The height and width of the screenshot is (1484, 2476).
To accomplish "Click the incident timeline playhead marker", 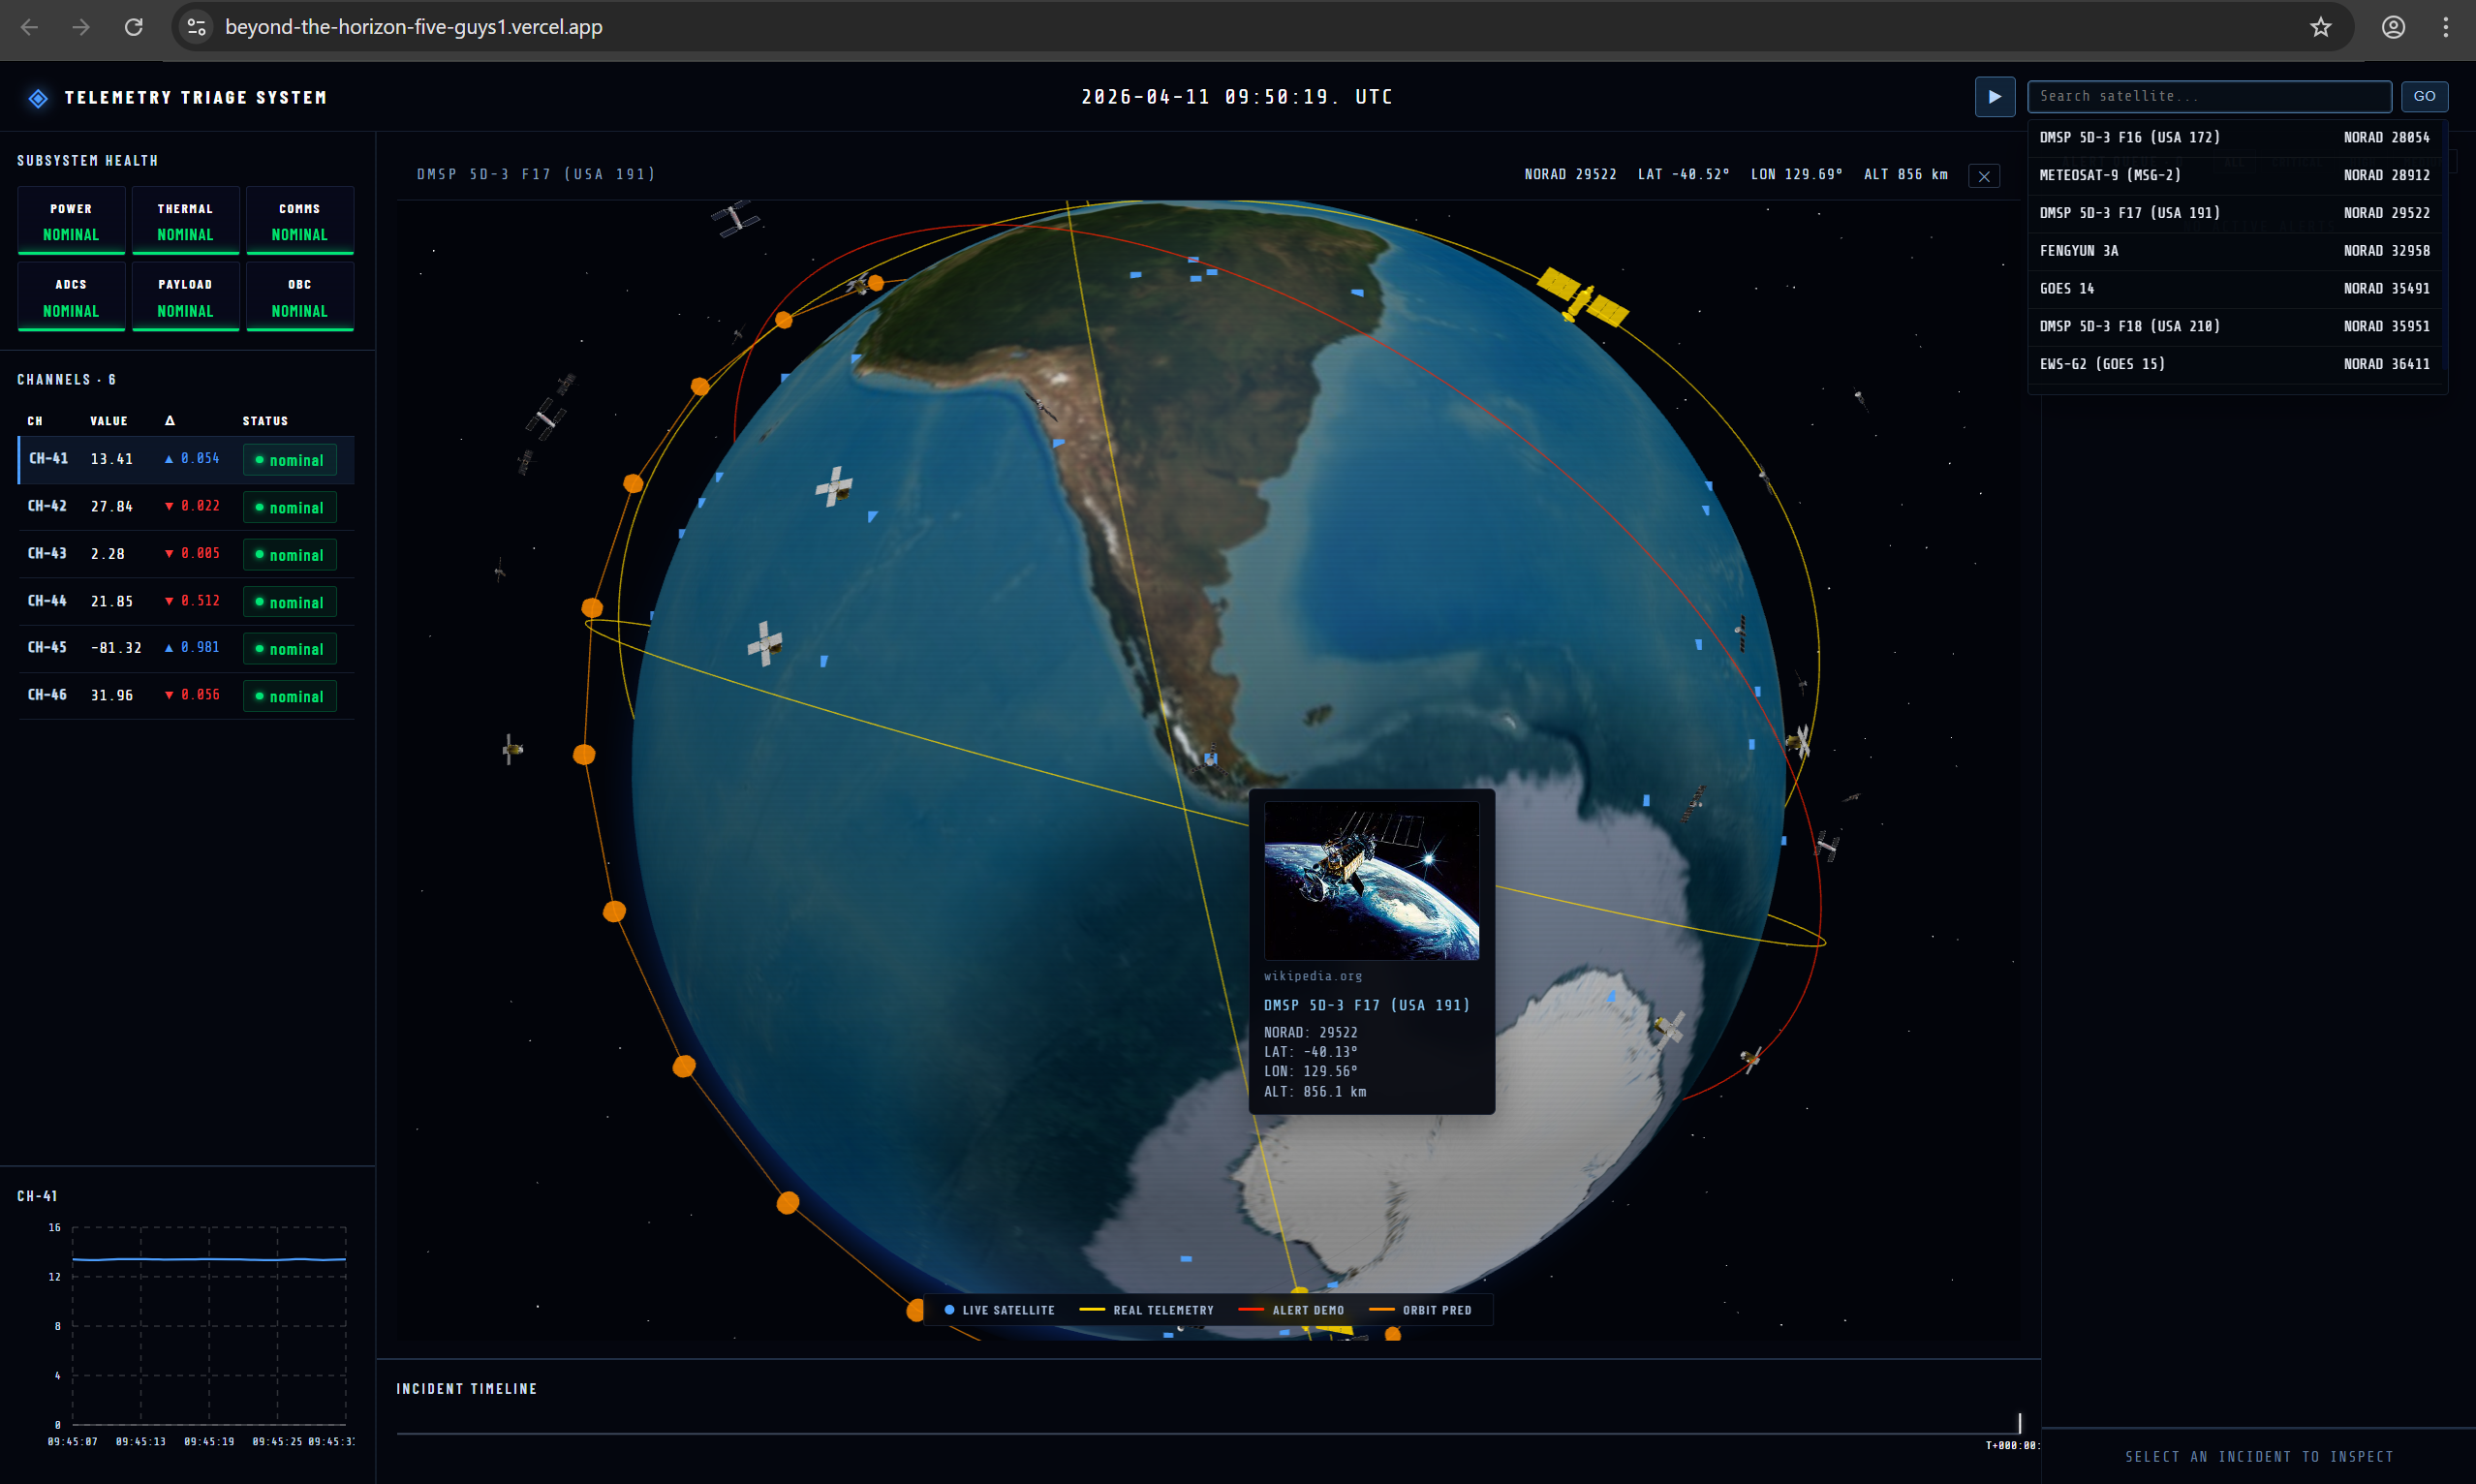I will [x=2019, y=1423].
